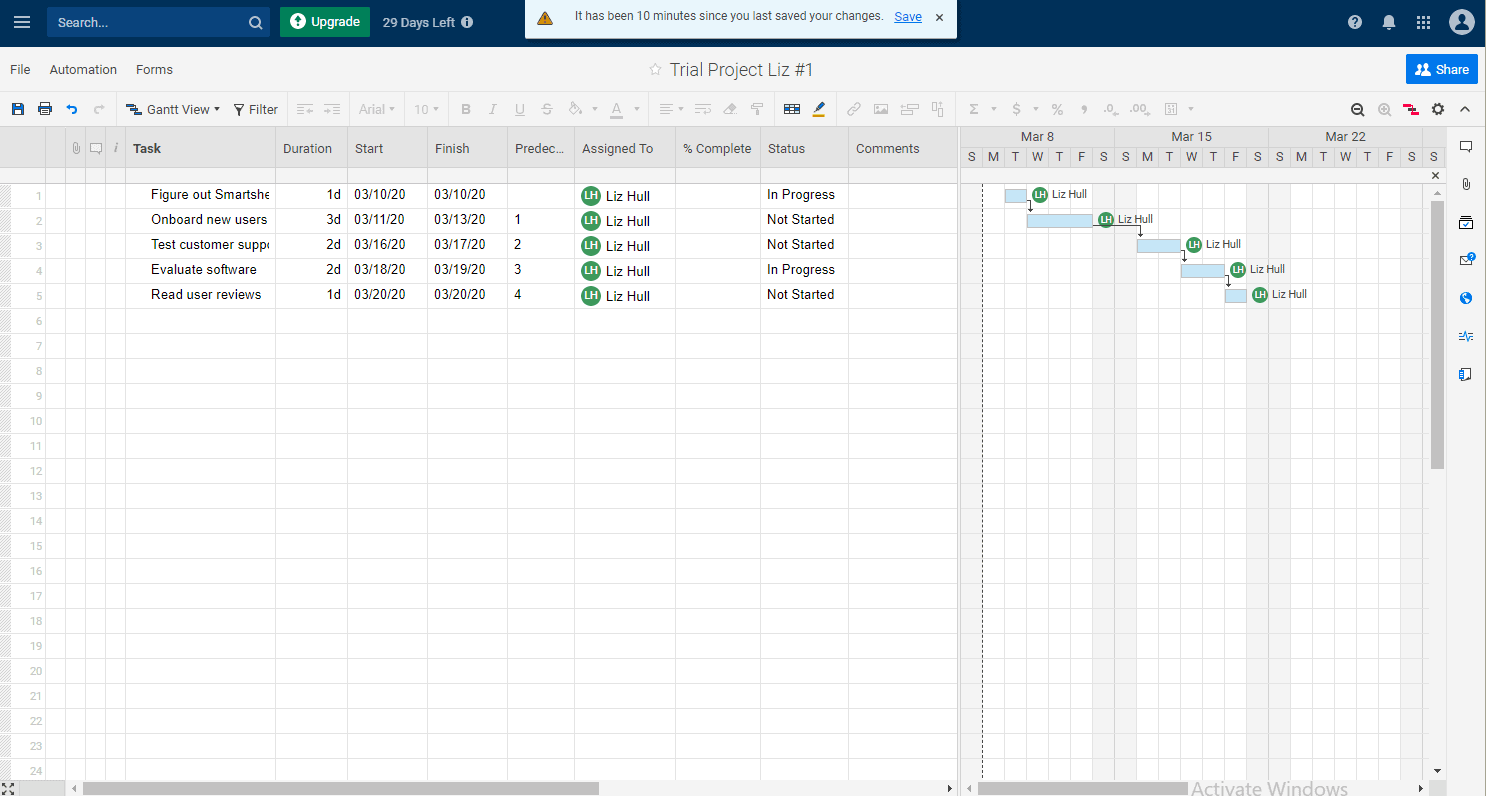Click the Share button

1441,69
